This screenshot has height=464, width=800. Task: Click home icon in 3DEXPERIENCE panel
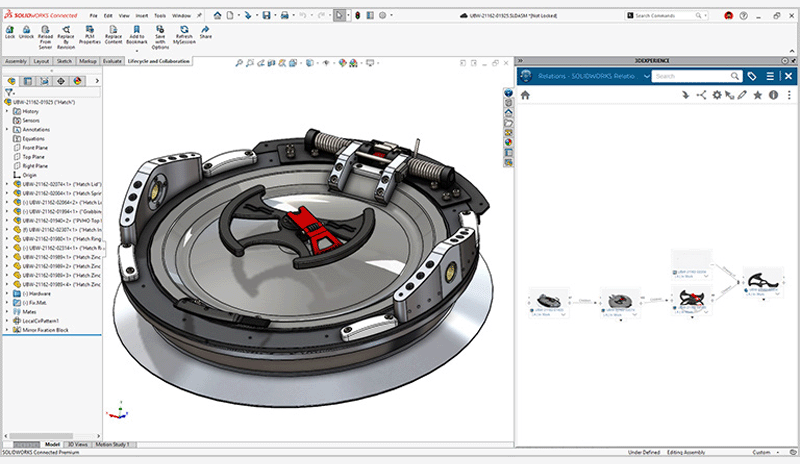tap(525, 95)
